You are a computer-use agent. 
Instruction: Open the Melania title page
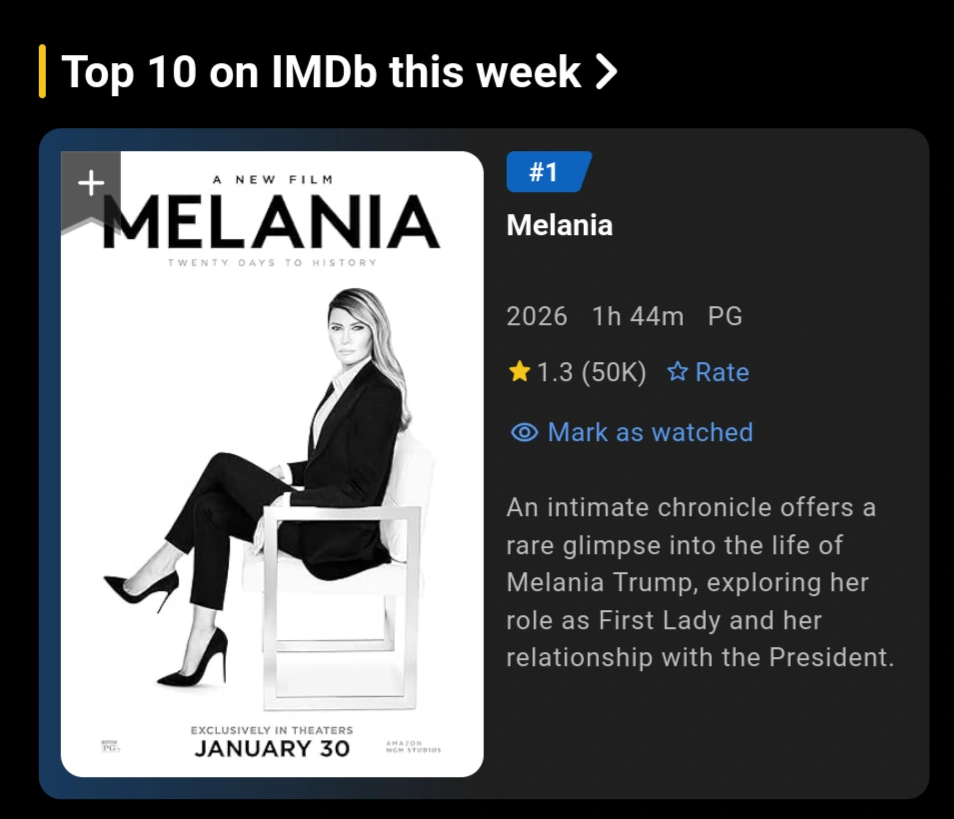(559, 225)
